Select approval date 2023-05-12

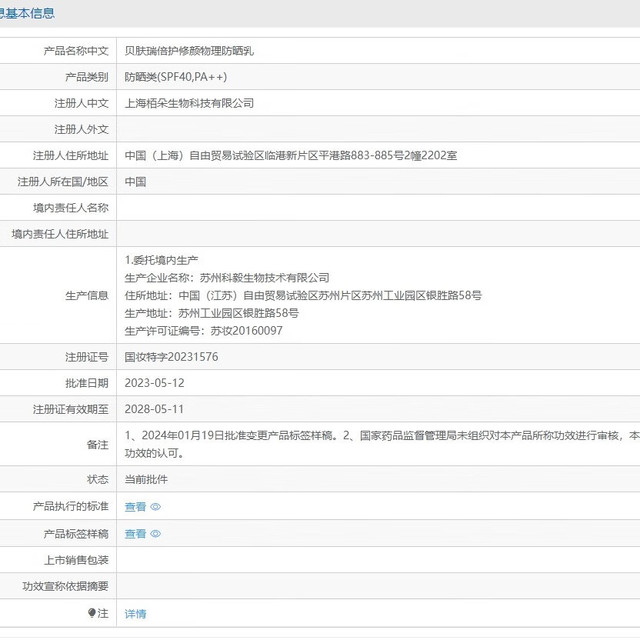[154, 383]
